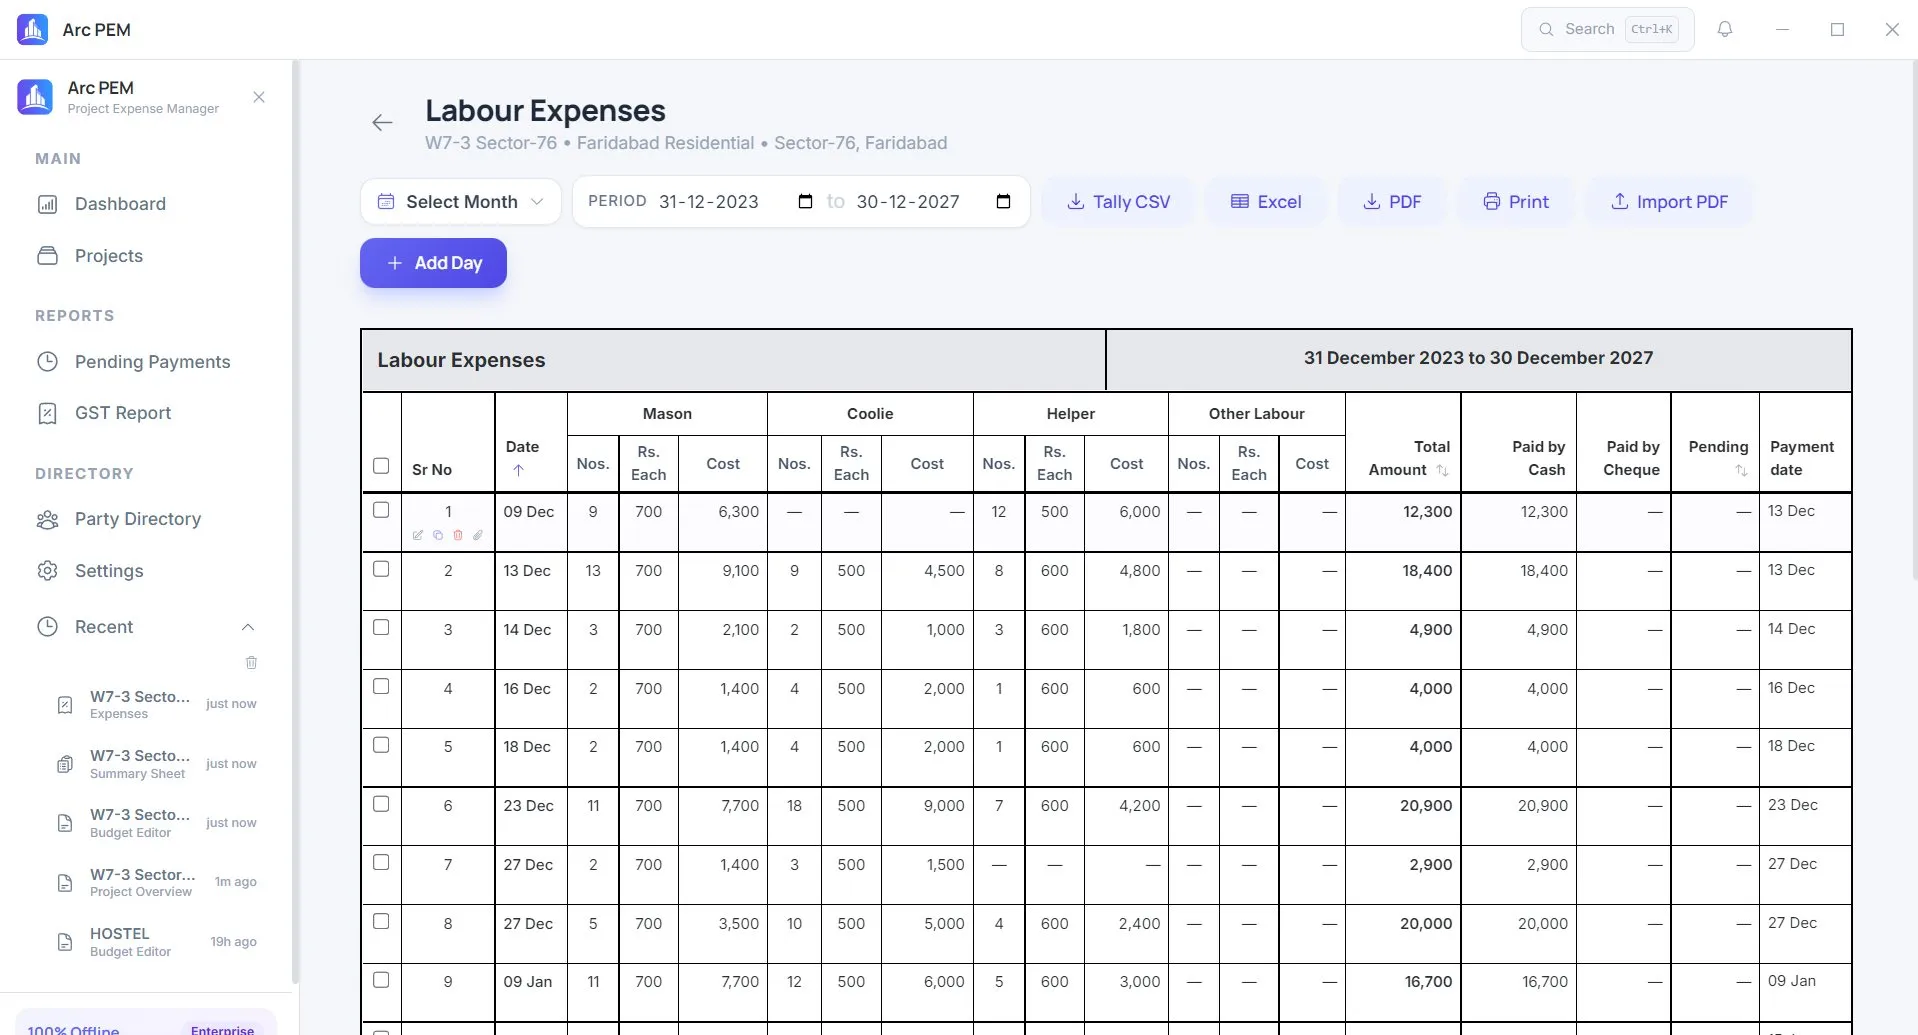Toggle the select-all checkbox in table header
This screenshot has width=1918, height=1035.
(x=381, y=465)
